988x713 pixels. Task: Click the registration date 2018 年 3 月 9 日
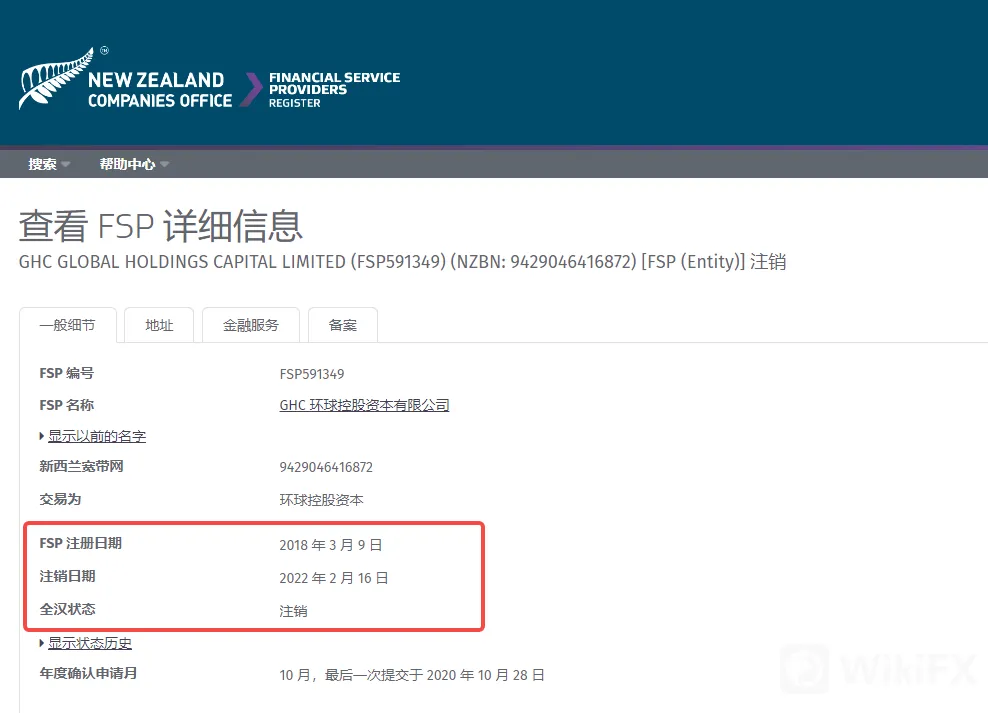coord(331,545)
